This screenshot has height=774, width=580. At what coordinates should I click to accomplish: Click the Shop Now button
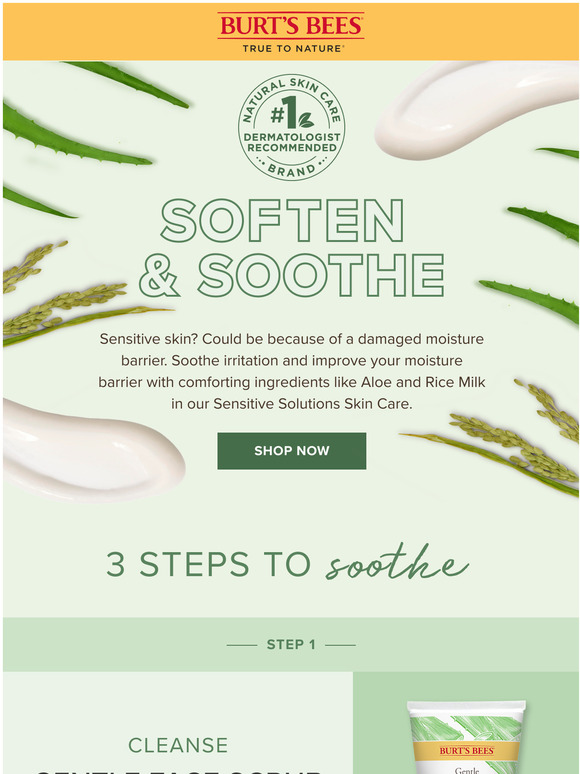coord(292,451)
